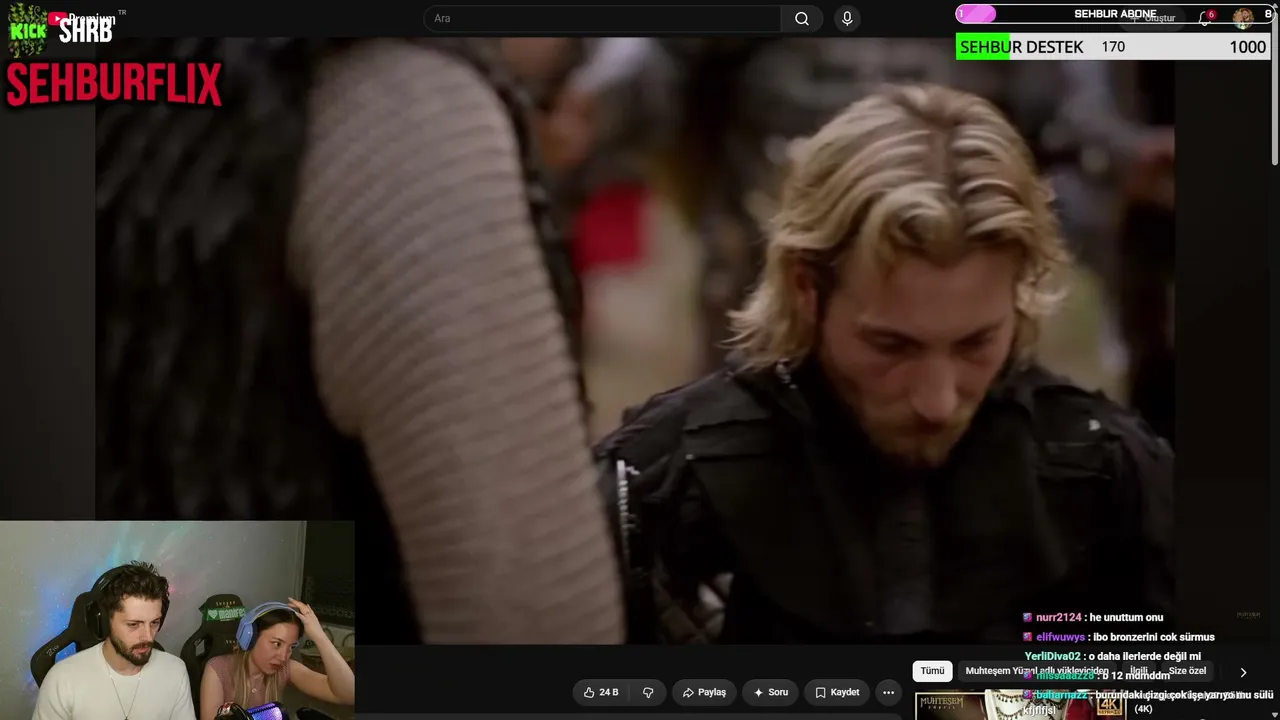1280x720 pixels.
Task: Select the 'Muhteşem Yüzyıl adlı yükleyiciden' chip
Action: pos(1037,671)
